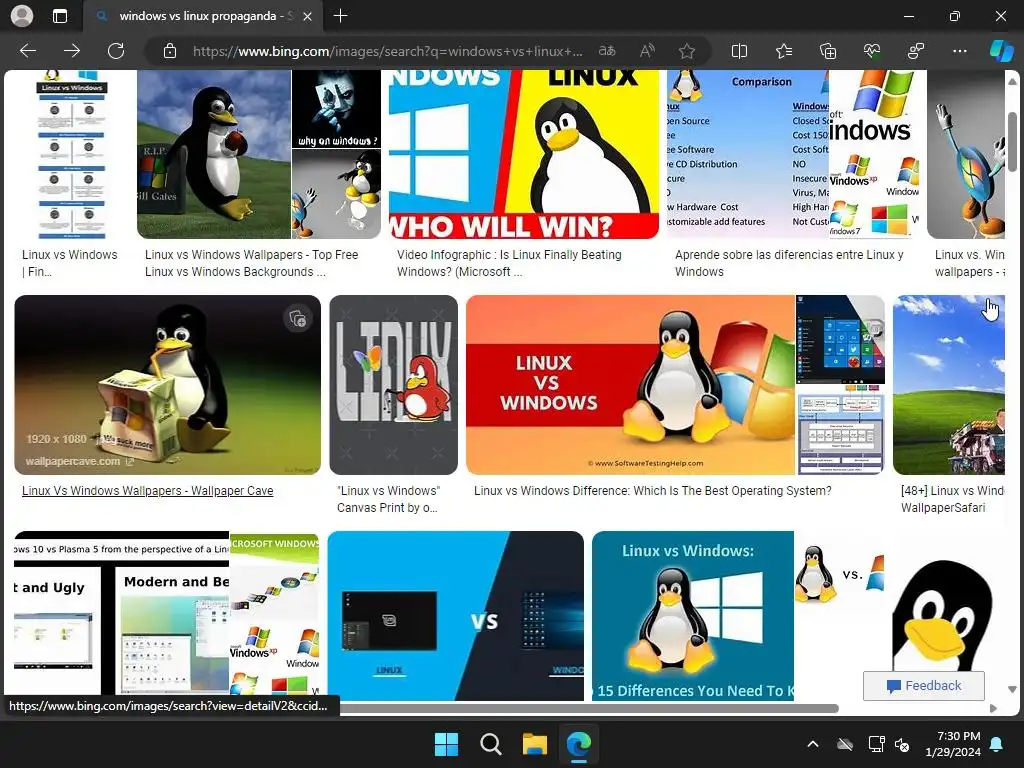Show hidden system tray icons
The height and width of the screenshot is (768, 1024).
[x=813, y=744]
